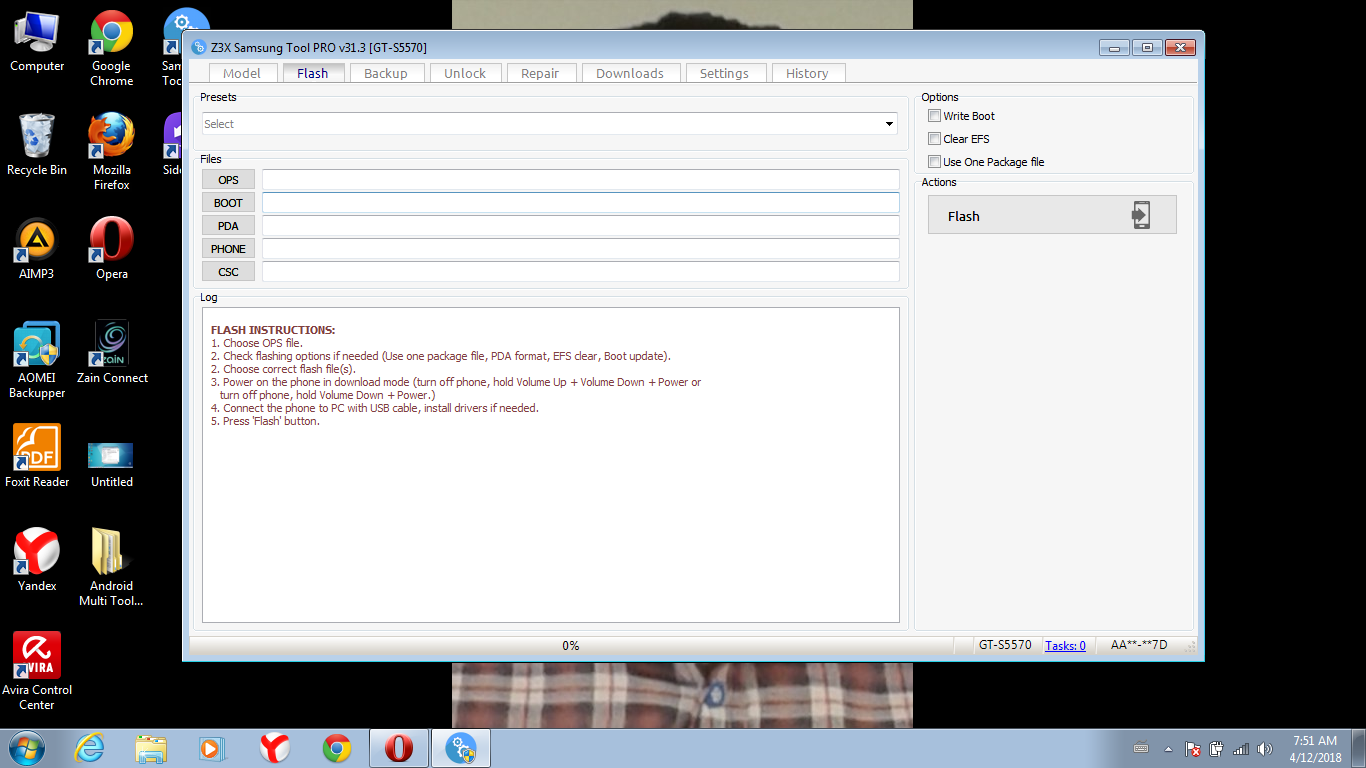1366x768 pixels.
Task: Focus the OPS file path field
Action: pyautogui.click(x=581, y=180)
